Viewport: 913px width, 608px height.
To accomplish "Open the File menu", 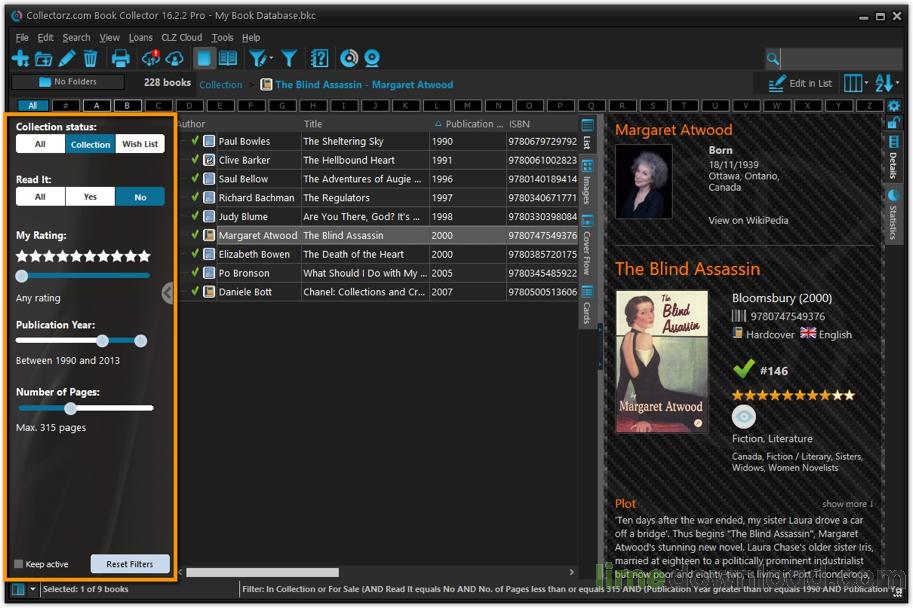I will click(22, 37).
